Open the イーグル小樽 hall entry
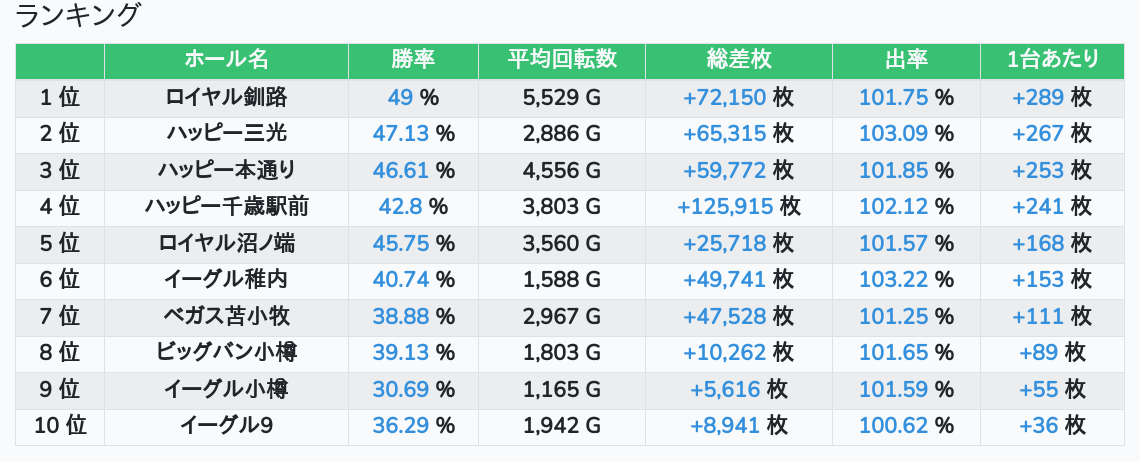 pyautogui.click(x=226, y=389)
